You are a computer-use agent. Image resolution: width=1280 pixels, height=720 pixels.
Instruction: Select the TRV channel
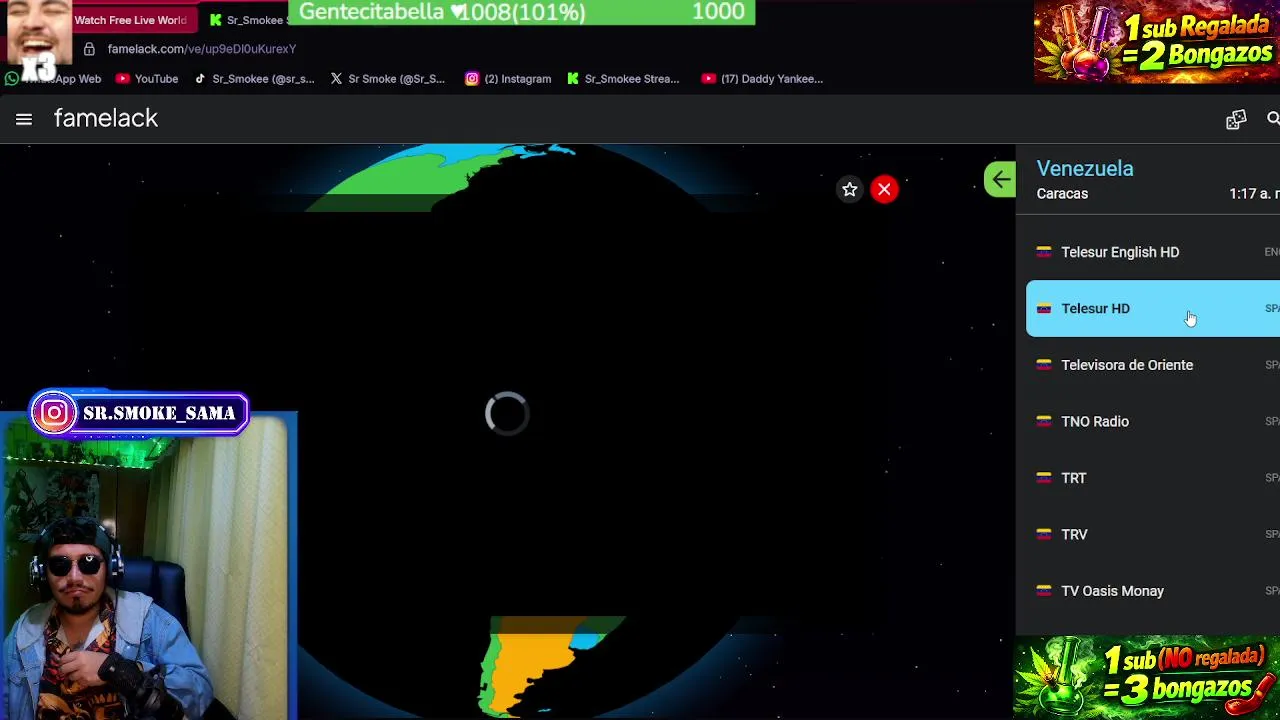[x=1153, y=534]
